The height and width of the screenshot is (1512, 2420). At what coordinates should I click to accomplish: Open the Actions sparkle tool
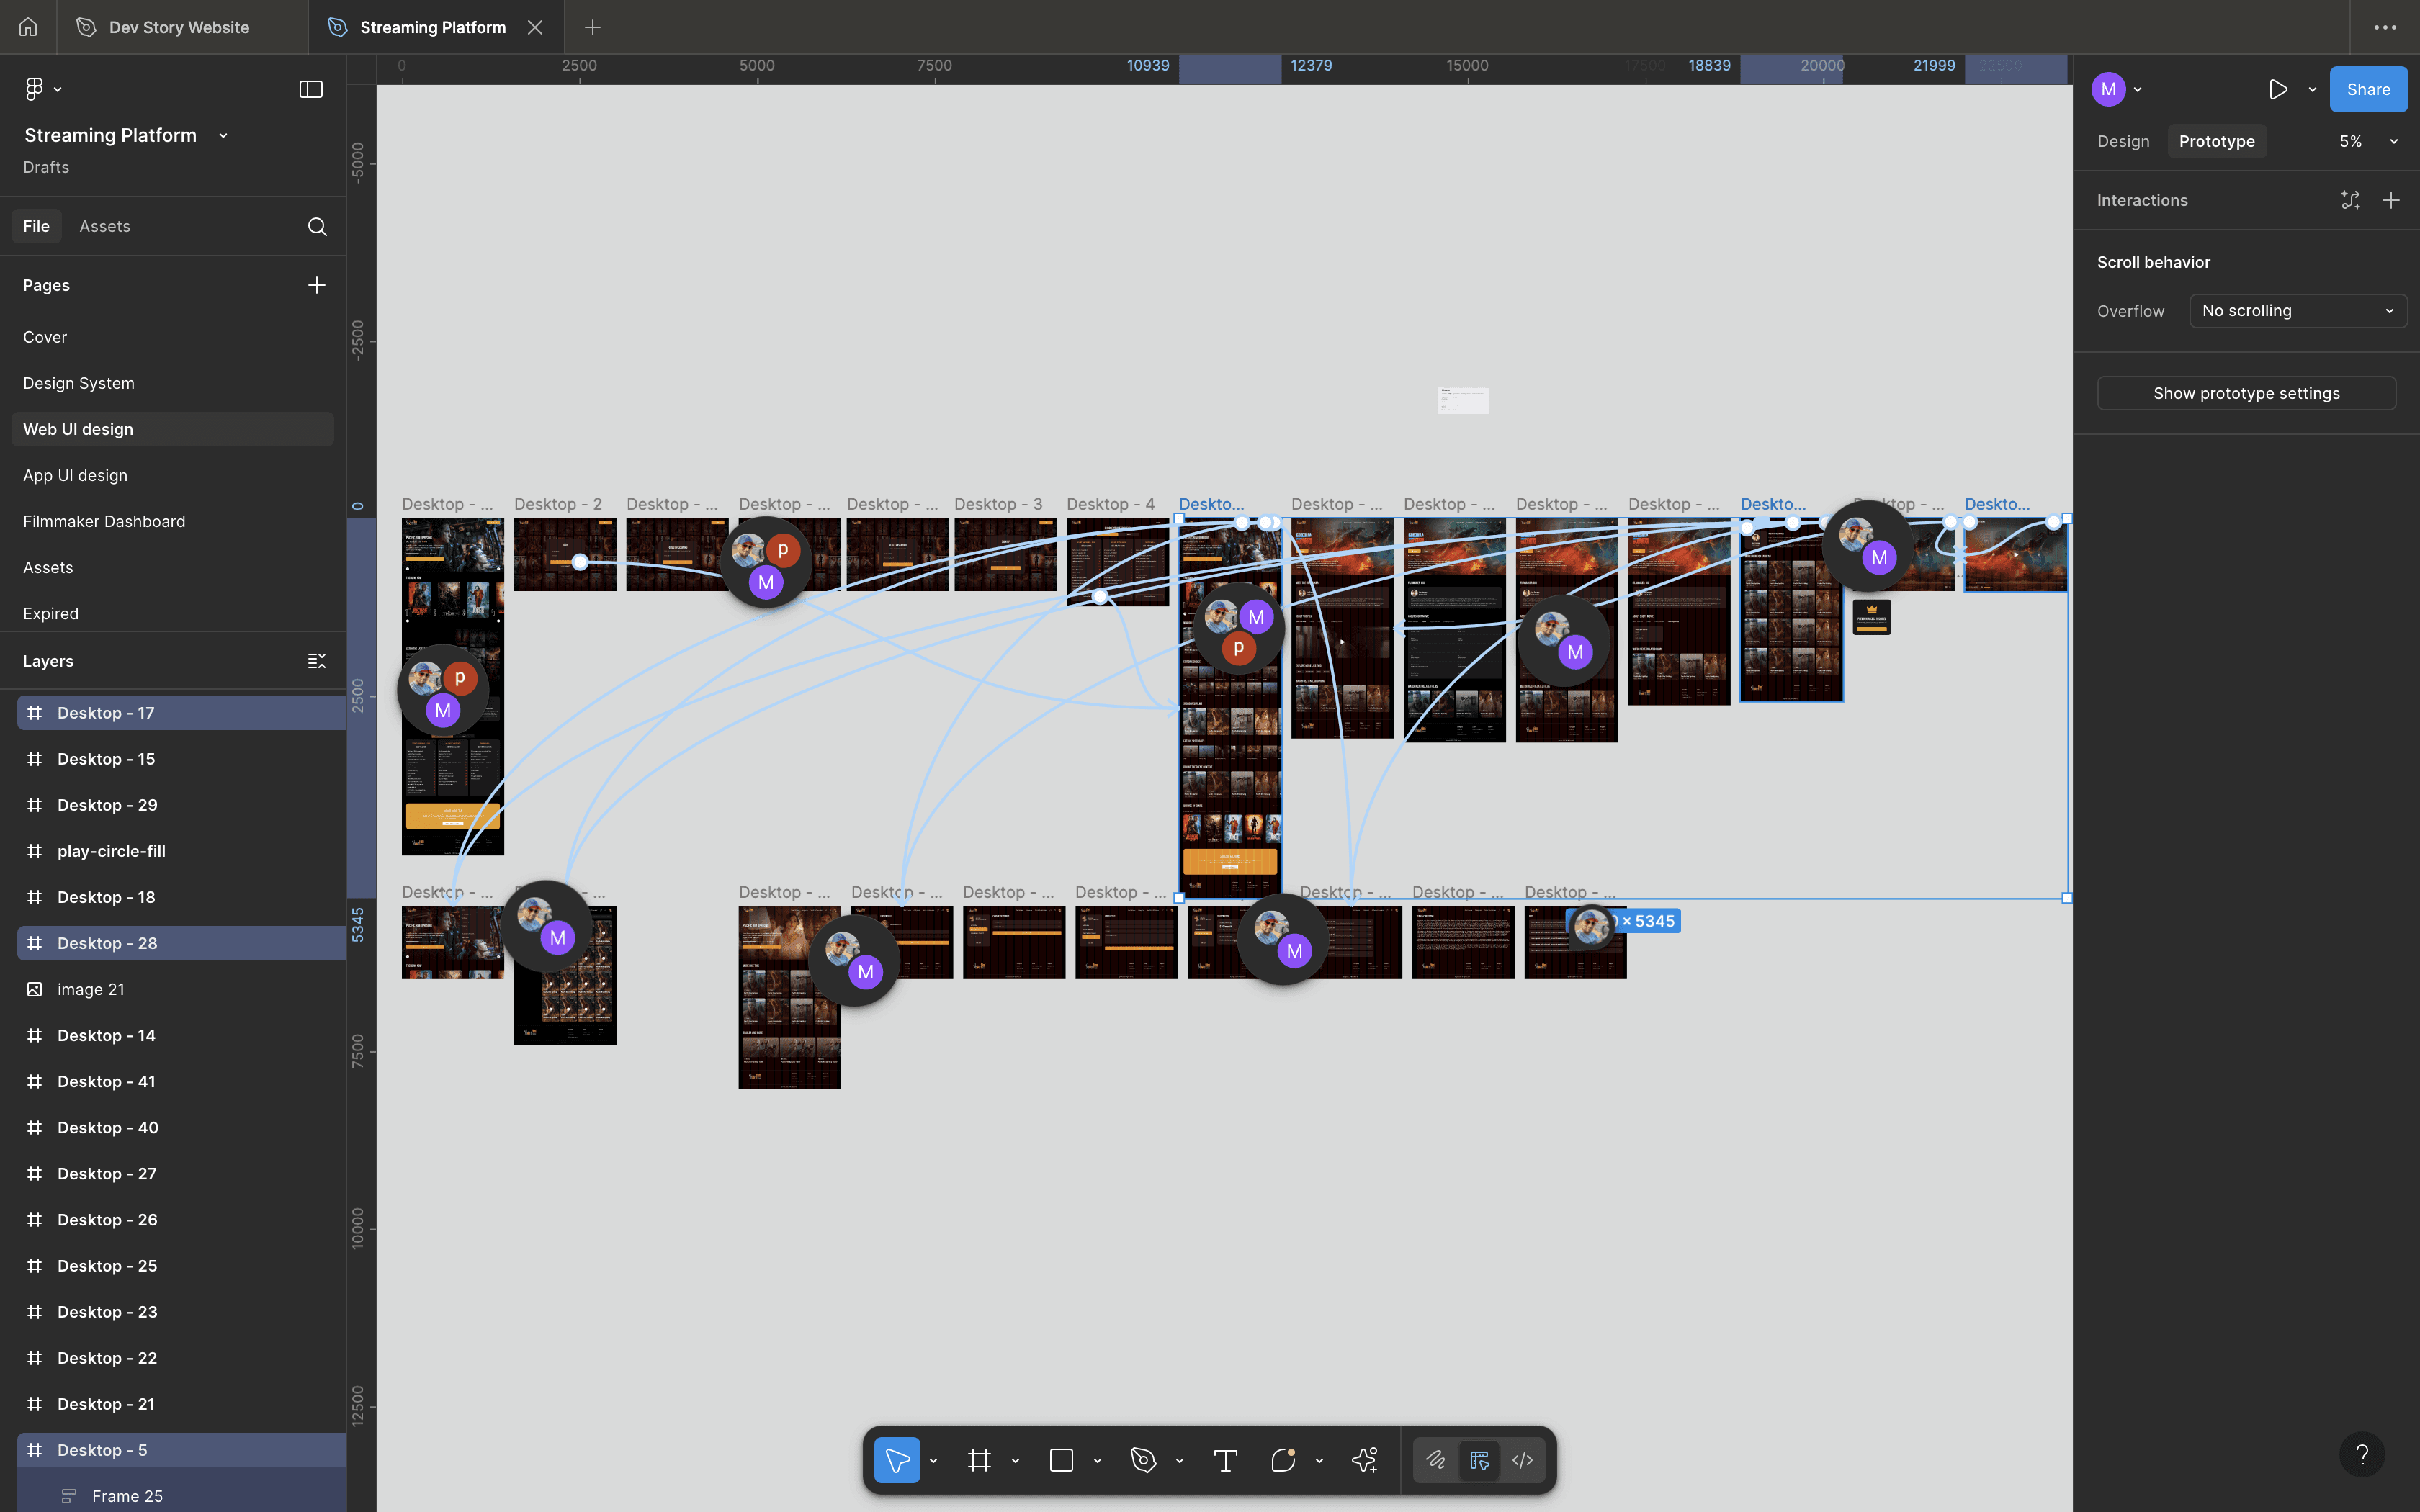[1364, 1460]
